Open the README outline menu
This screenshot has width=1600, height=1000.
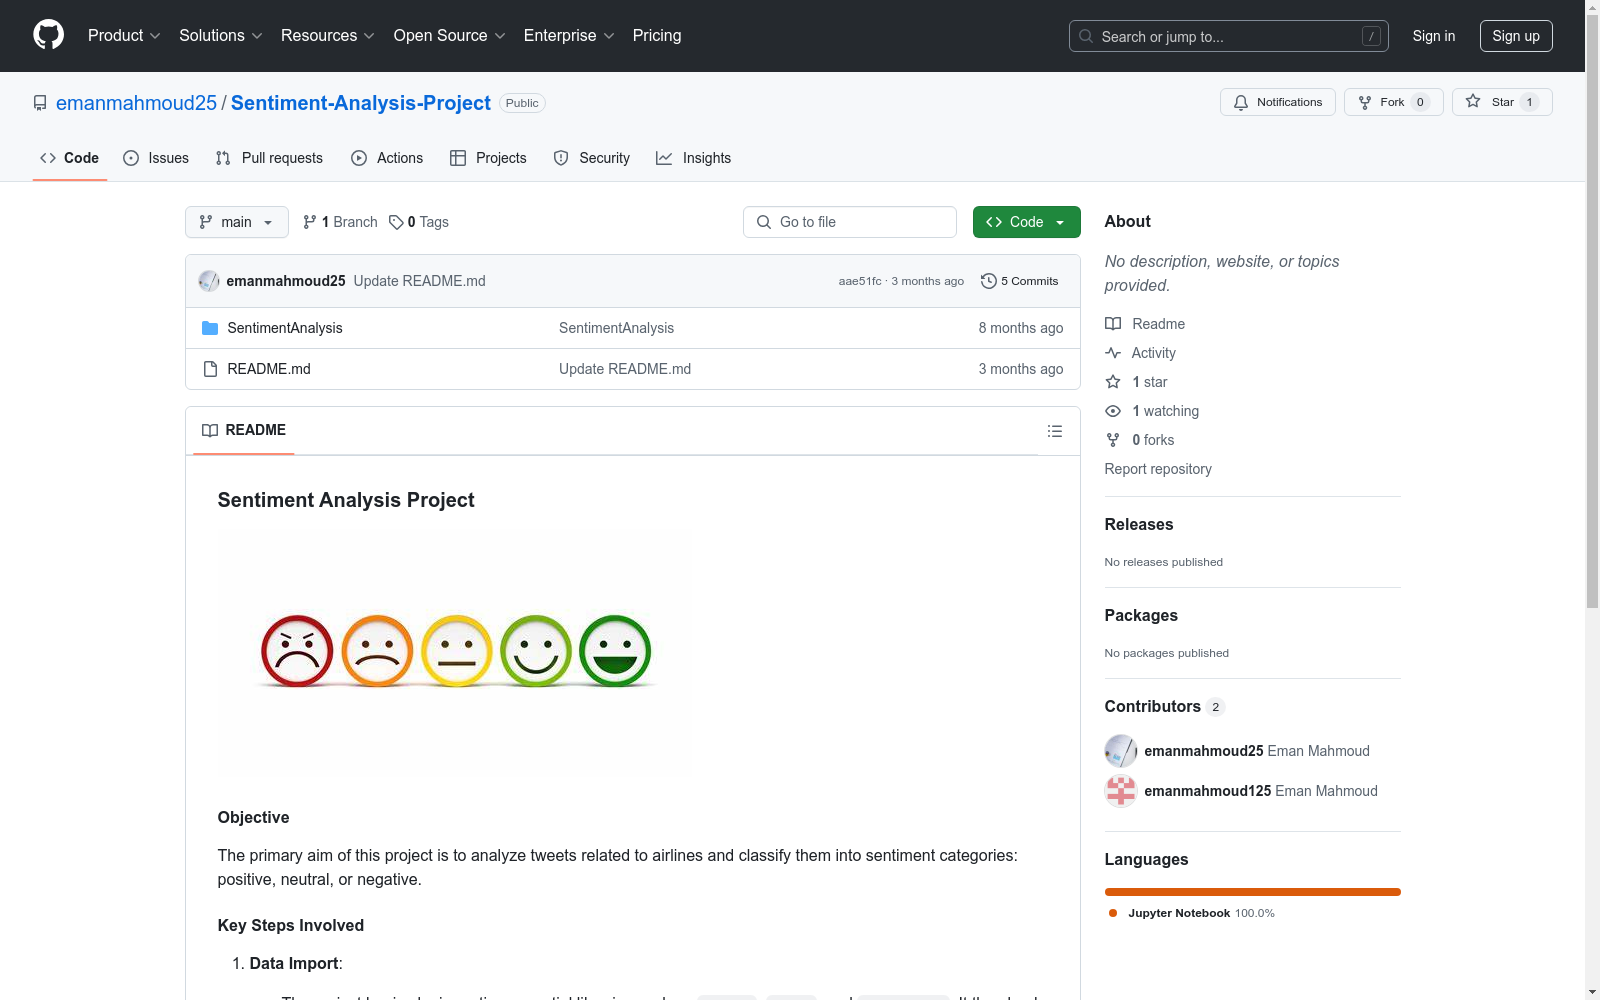pyautogui.click(x=1055, y=431)
